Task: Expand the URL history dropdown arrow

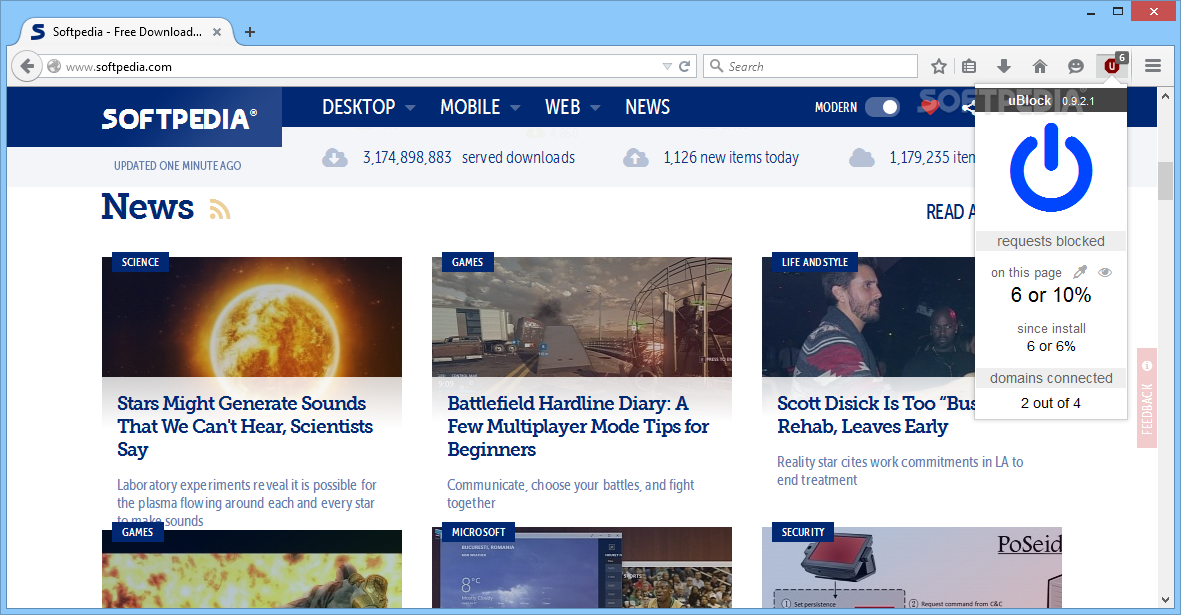Action: [x=667, y=66]
